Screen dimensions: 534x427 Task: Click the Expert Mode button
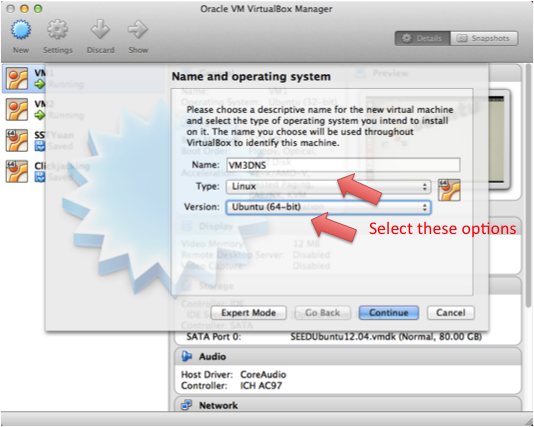pyautogui.click(x=249, y=313)
